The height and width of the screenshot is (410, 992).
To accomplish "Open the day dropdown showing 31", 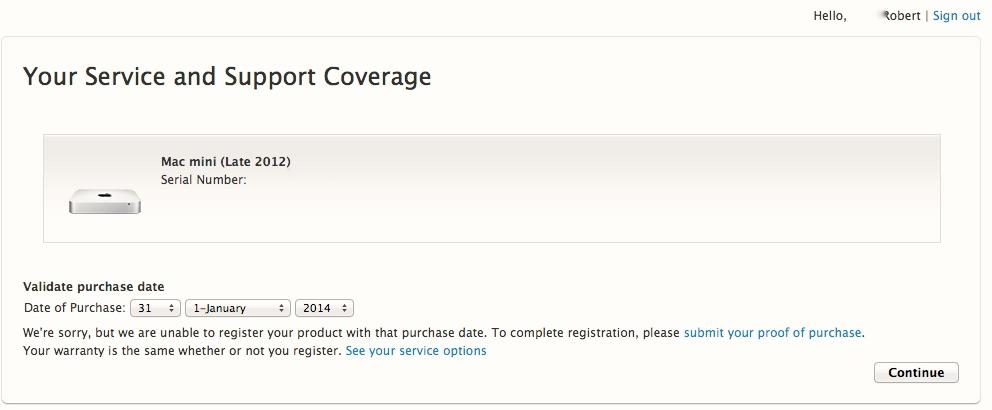I will coord(156,308).
